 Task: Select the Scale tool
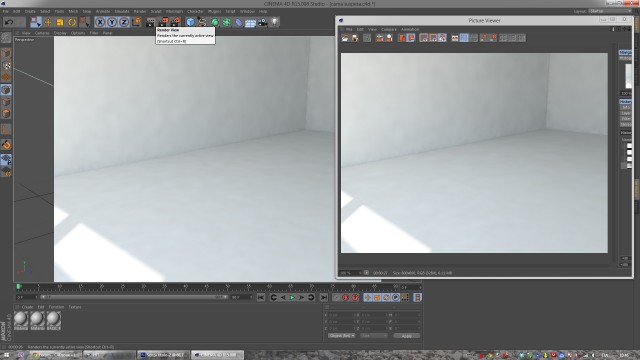60,22
